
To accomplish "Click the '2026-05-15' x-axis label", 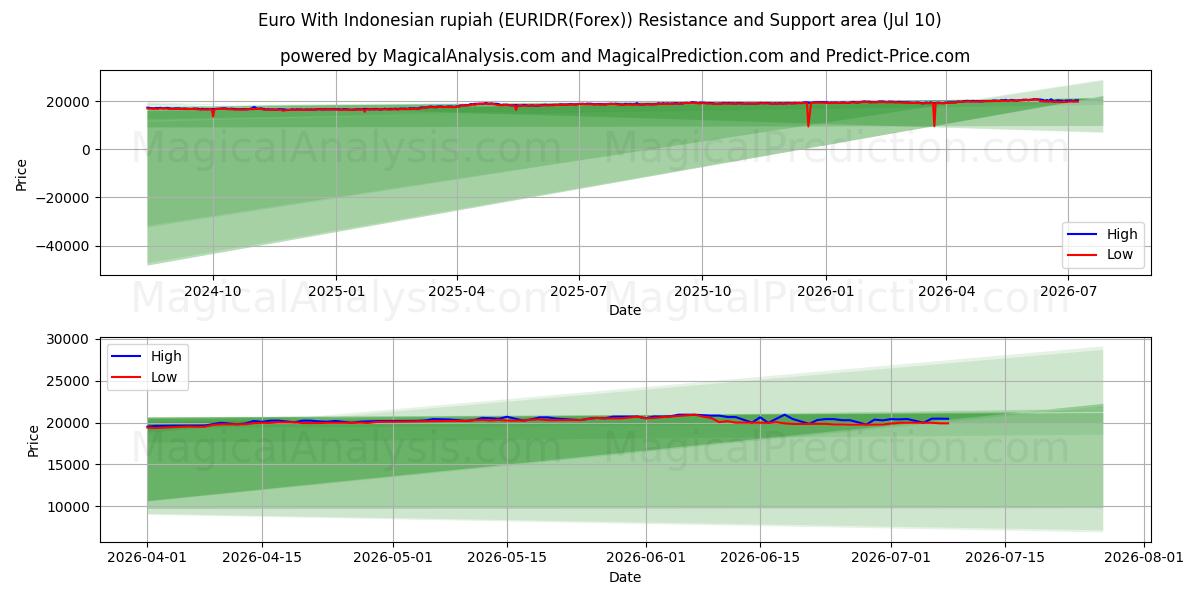I will point(508,556).
